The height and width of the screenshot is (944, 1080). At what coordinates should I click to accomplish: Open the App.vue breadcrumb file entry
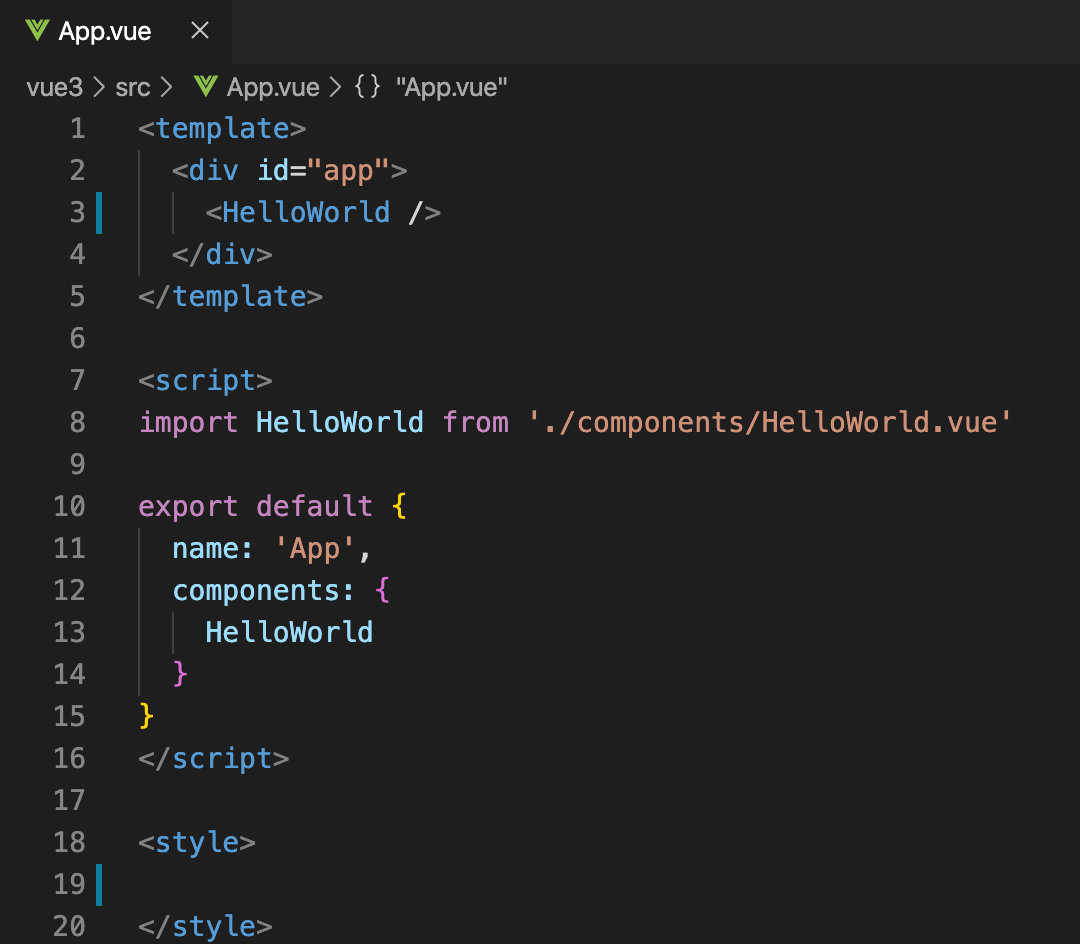[272, 87]
